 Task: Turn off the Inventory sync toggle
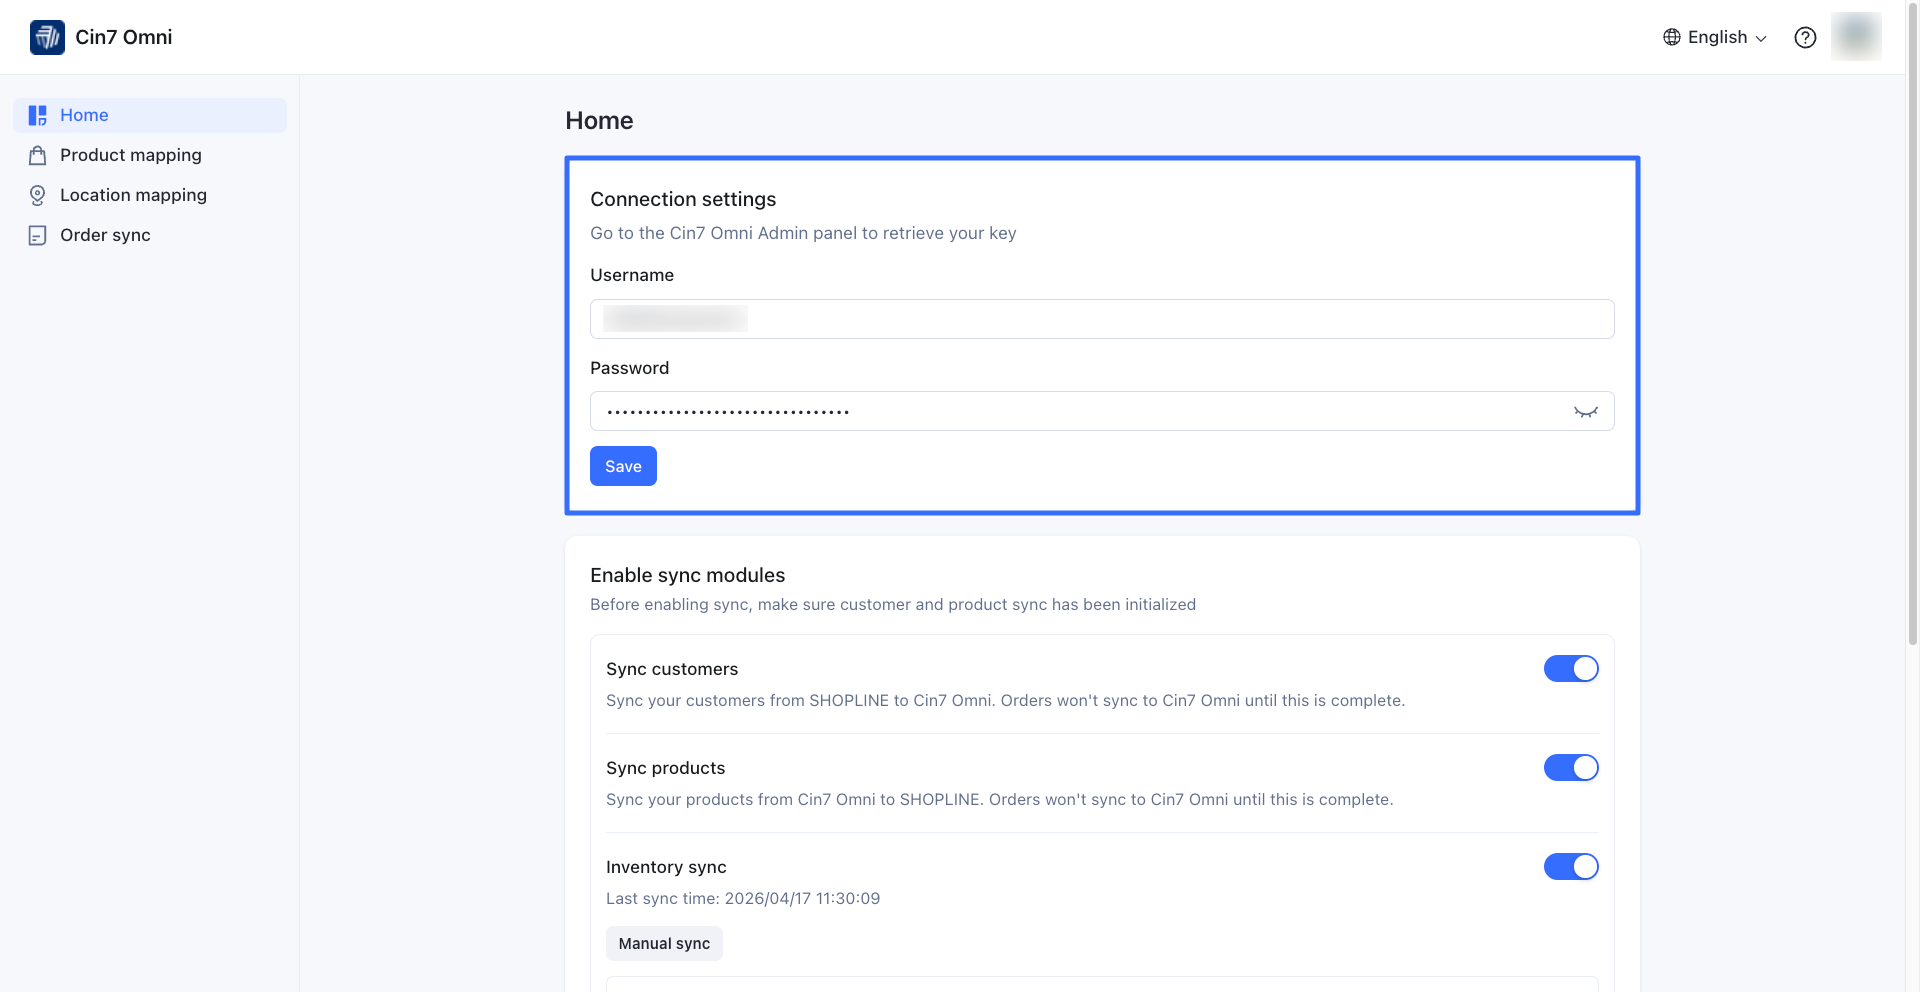(1571, 866)
